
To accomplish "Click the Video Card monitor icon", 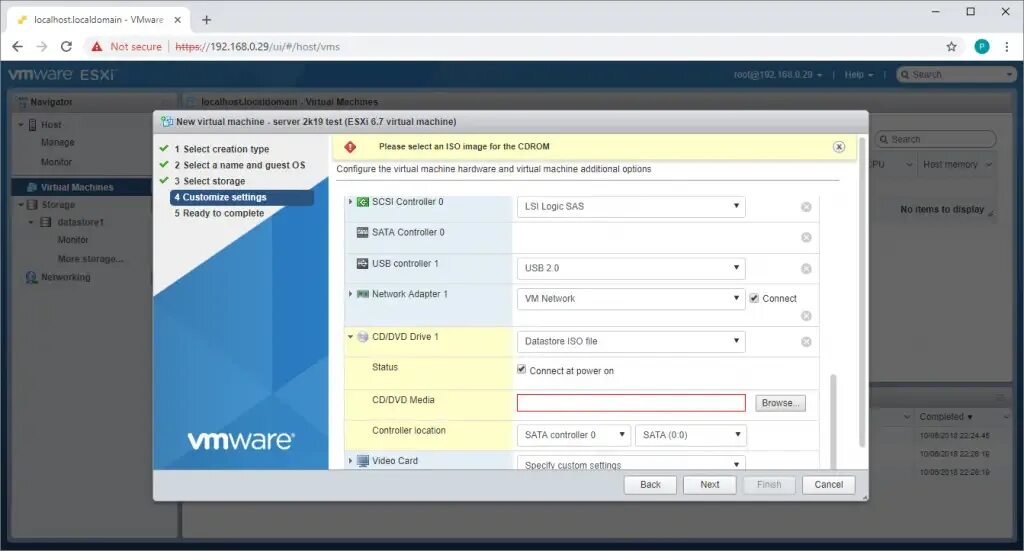I will 362,461.
